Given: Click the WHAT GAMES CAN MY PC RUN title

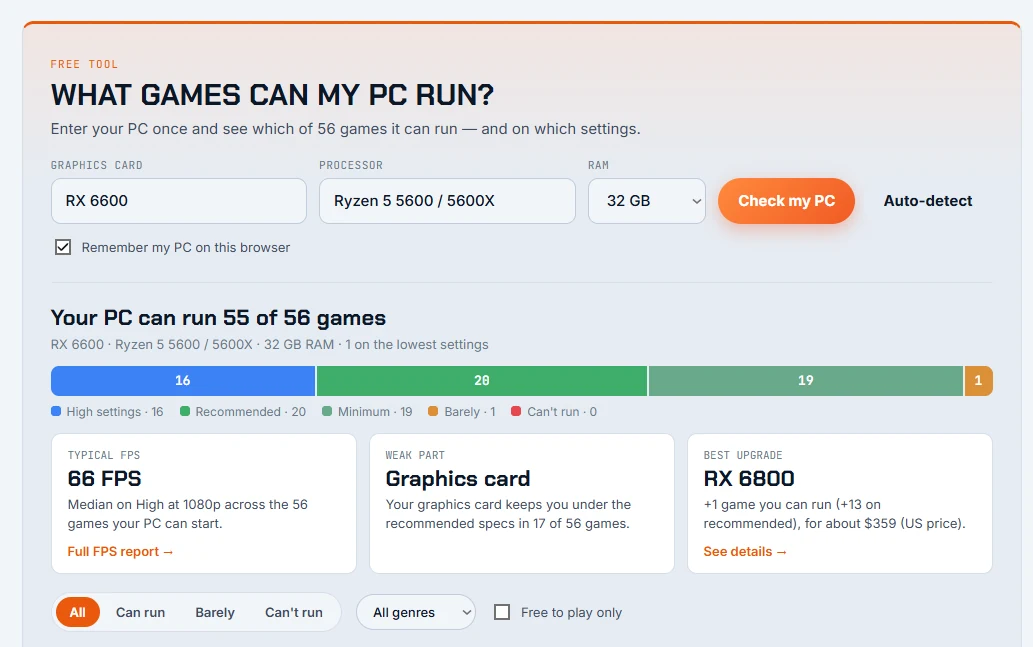Looking at the screenshot, I should (272, 95).
